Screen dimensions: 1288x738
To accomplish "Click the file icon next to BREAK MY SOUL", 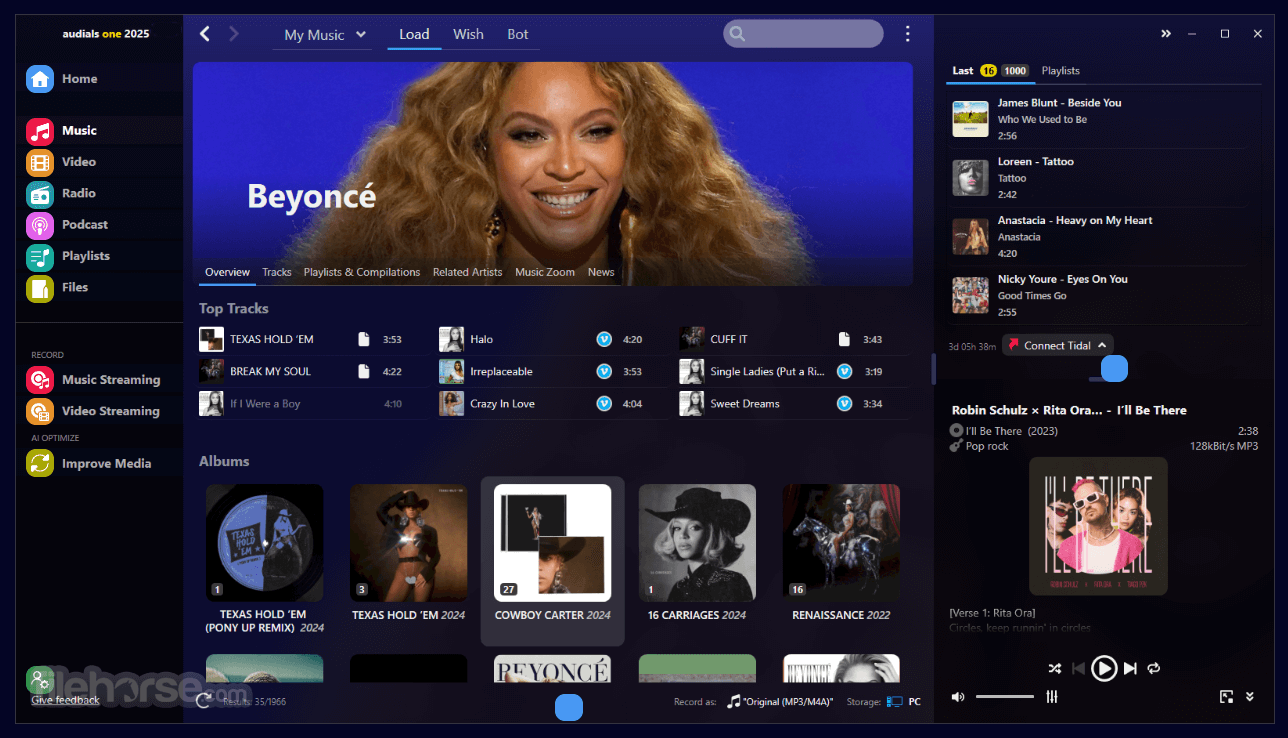I will coord(364,371).
